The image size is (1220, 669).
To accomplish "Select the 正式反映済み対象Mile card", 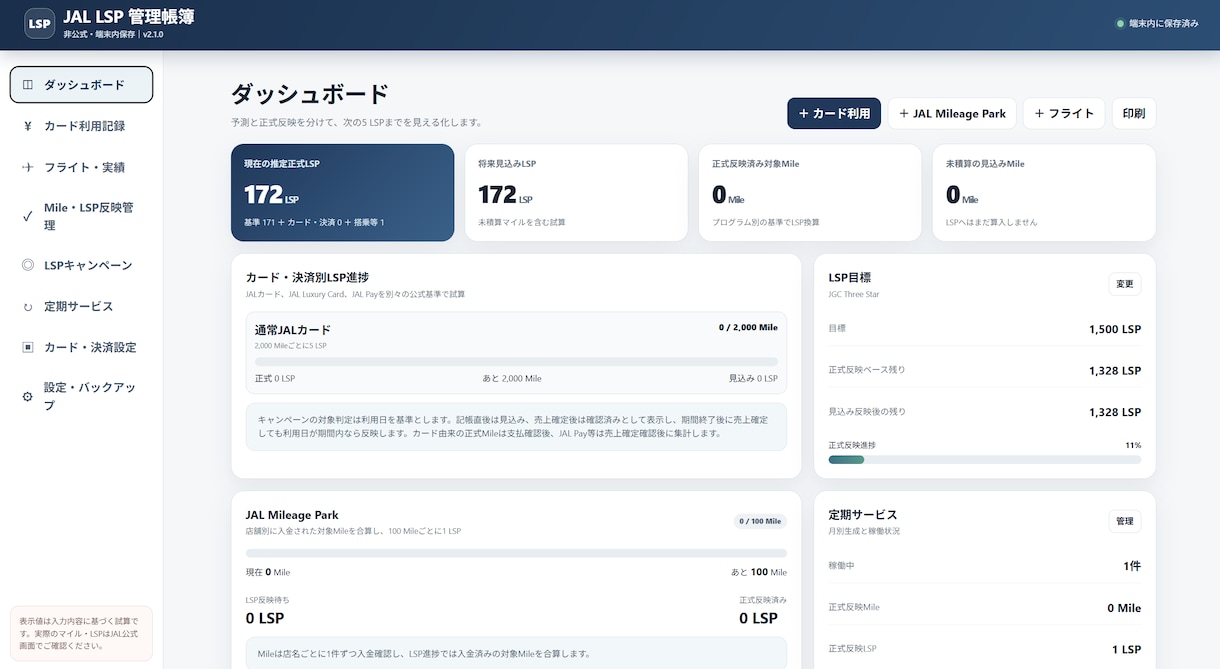I will (810, 193).
